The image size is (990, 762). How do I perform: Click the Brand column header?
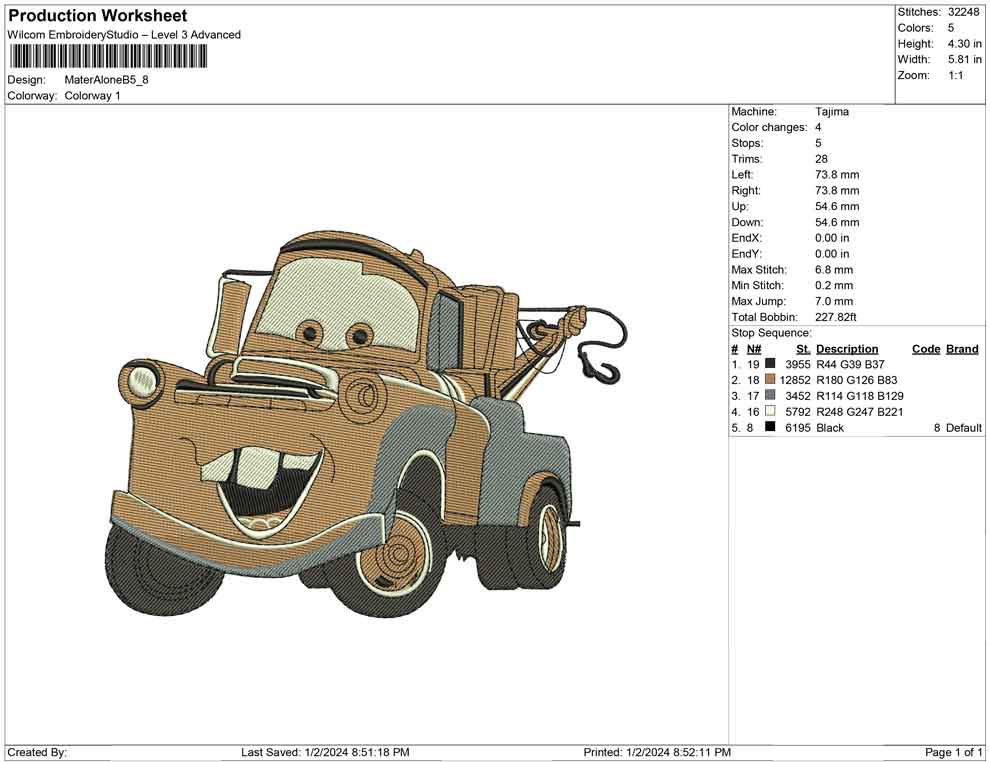click(x=962, y=349)
